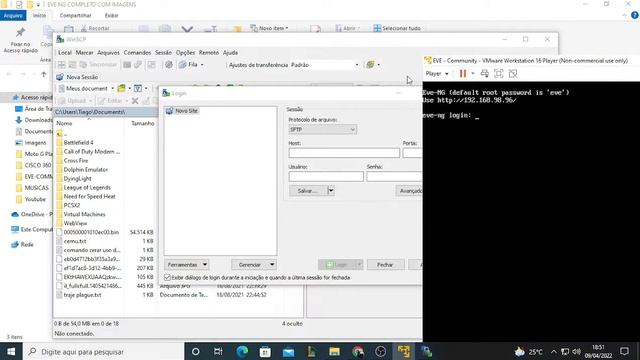Open Protocolo de arquivo SFTP dropdown
Image resolution: width=640 pixels, height=360 pixels.
pyautogui.click(x=322, y=129)
